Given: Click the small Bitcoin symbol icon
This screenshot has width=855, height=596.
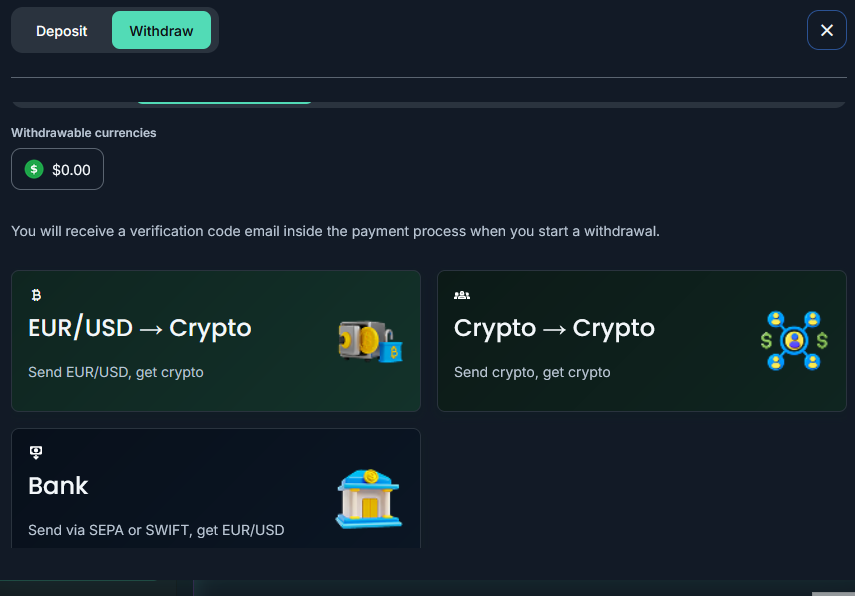Looking at the screenshot, I should 36,295.
